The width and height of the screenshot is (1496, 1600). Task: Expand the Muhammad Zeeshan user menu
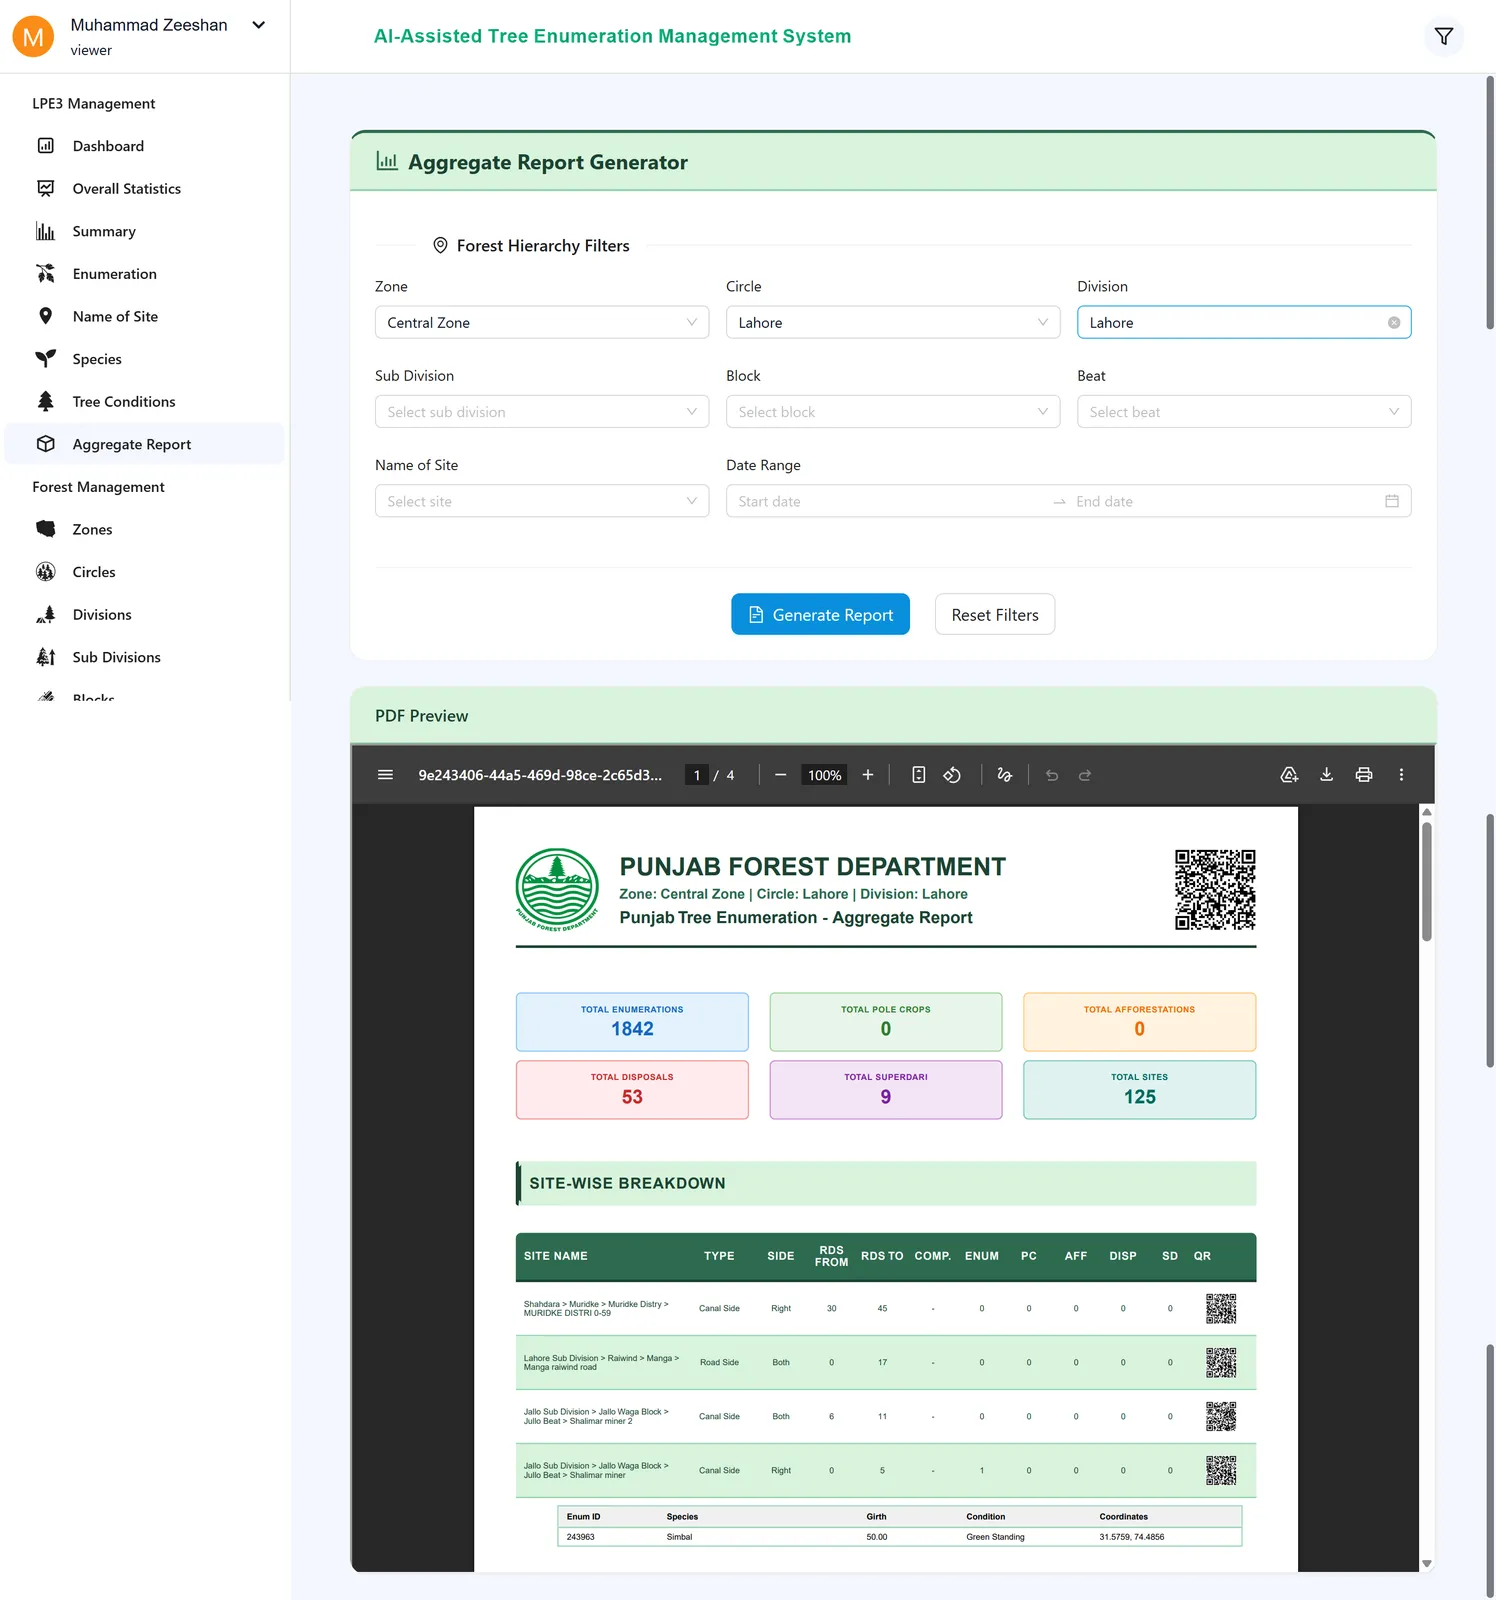259,25
